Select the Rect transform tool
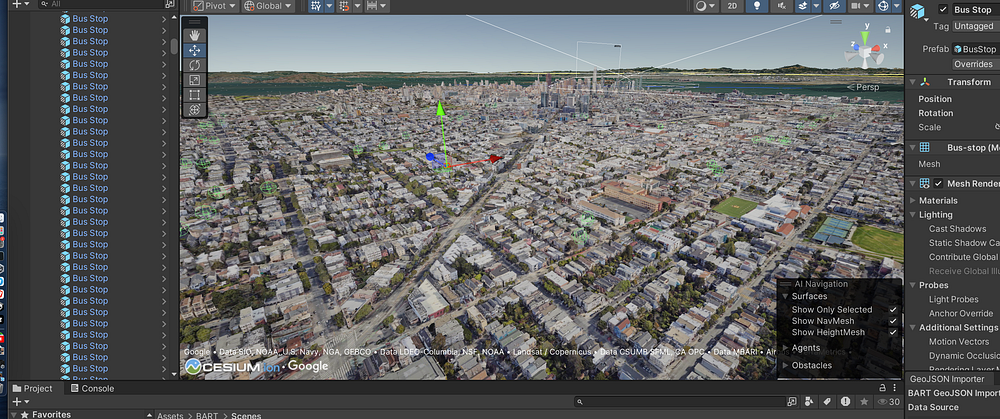 (194, 95)
